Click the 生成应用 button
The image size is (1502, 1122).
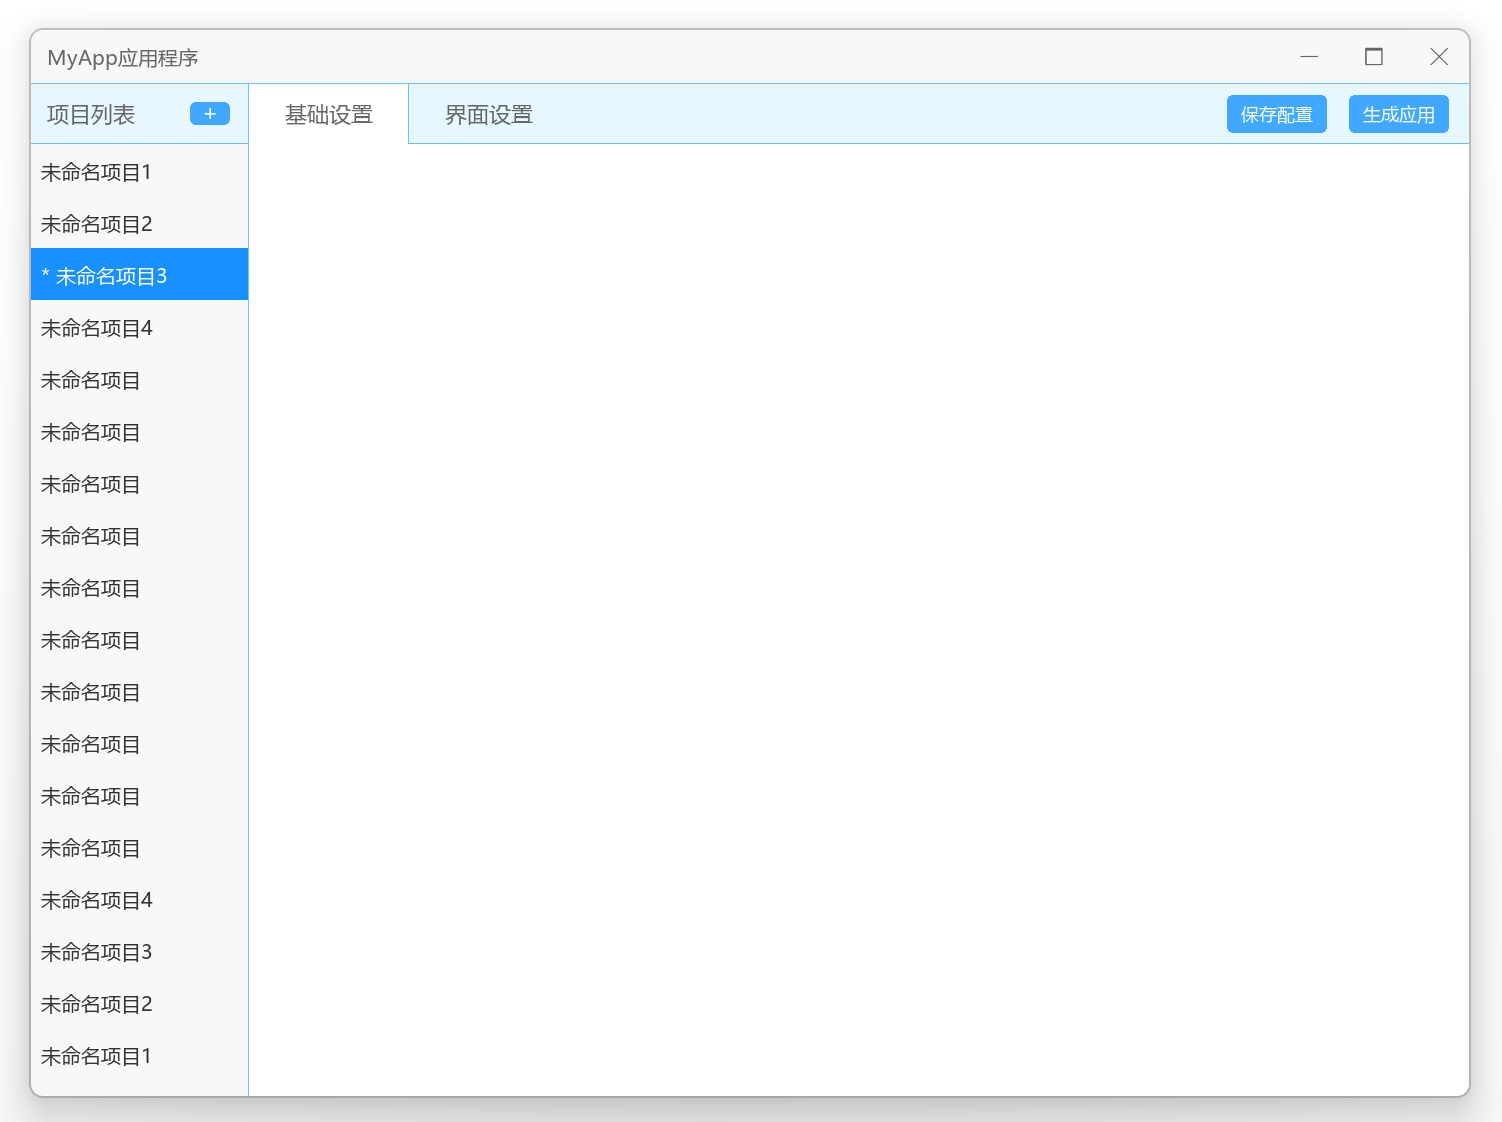click(1398, 113)
